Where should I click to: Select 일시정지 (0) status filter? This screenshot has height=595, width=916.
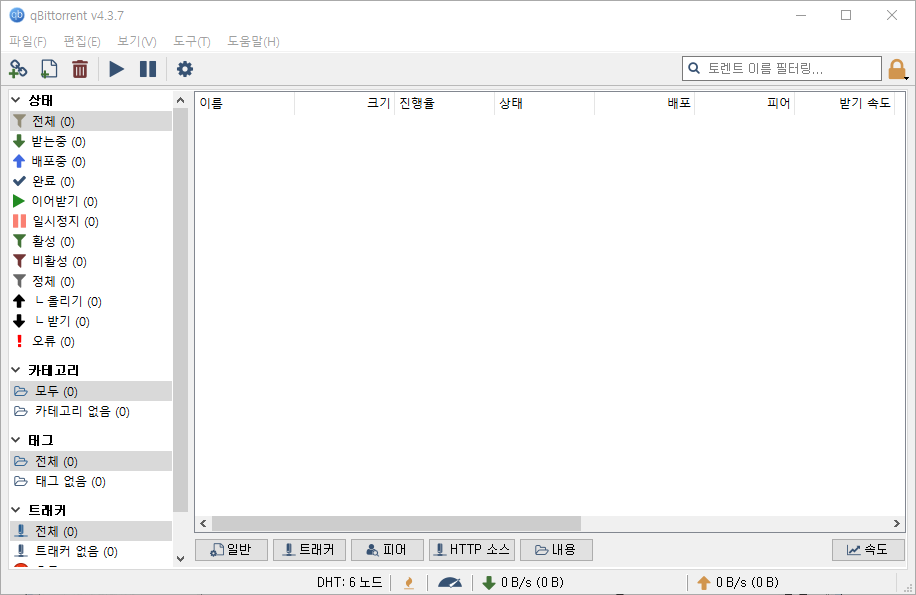point(91,221)
